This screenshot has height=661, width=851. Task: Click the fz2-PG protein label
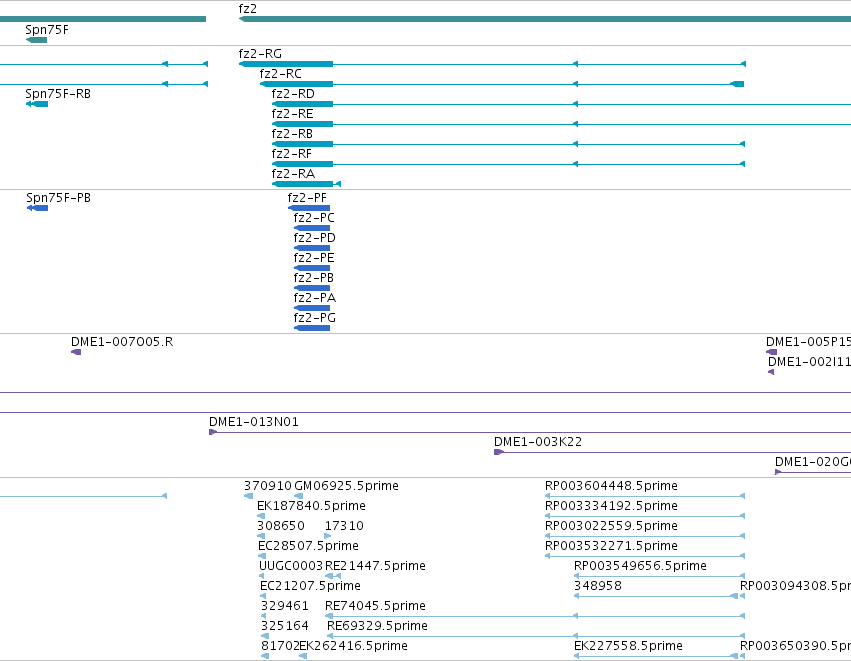314,318
